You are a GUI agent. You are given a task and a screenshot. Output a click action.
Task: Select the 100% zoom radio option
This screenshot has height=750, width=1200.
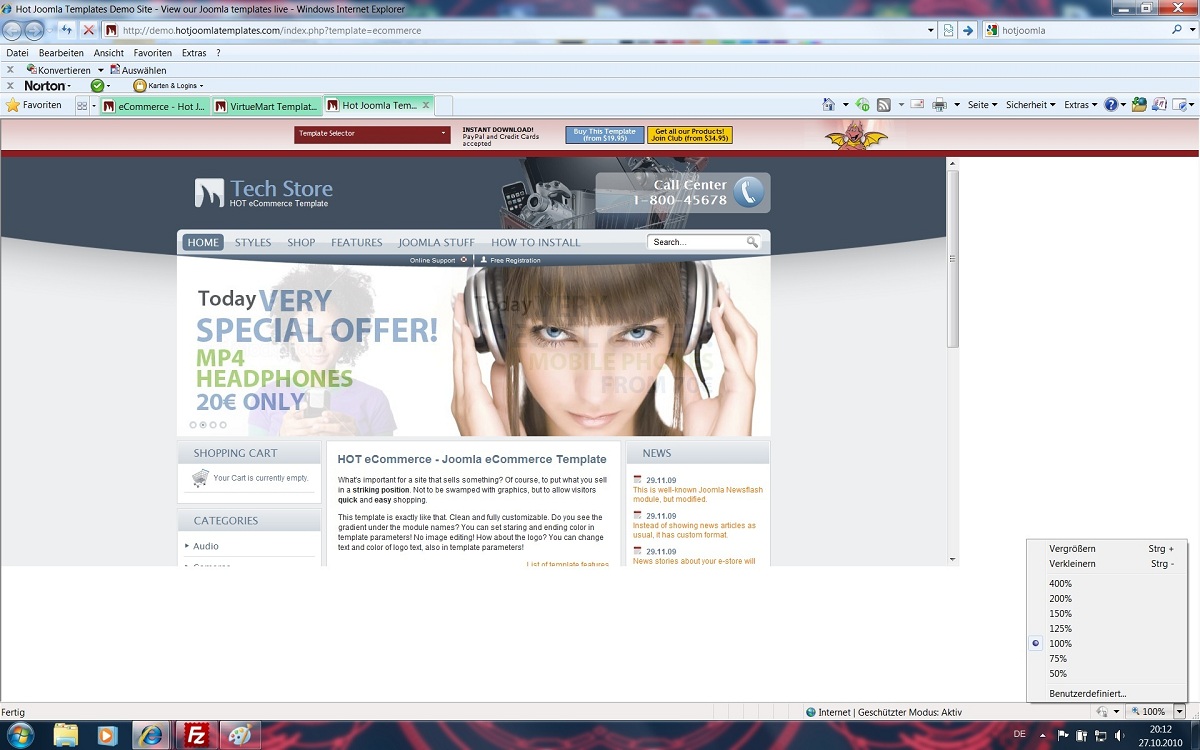(1036, 644)
